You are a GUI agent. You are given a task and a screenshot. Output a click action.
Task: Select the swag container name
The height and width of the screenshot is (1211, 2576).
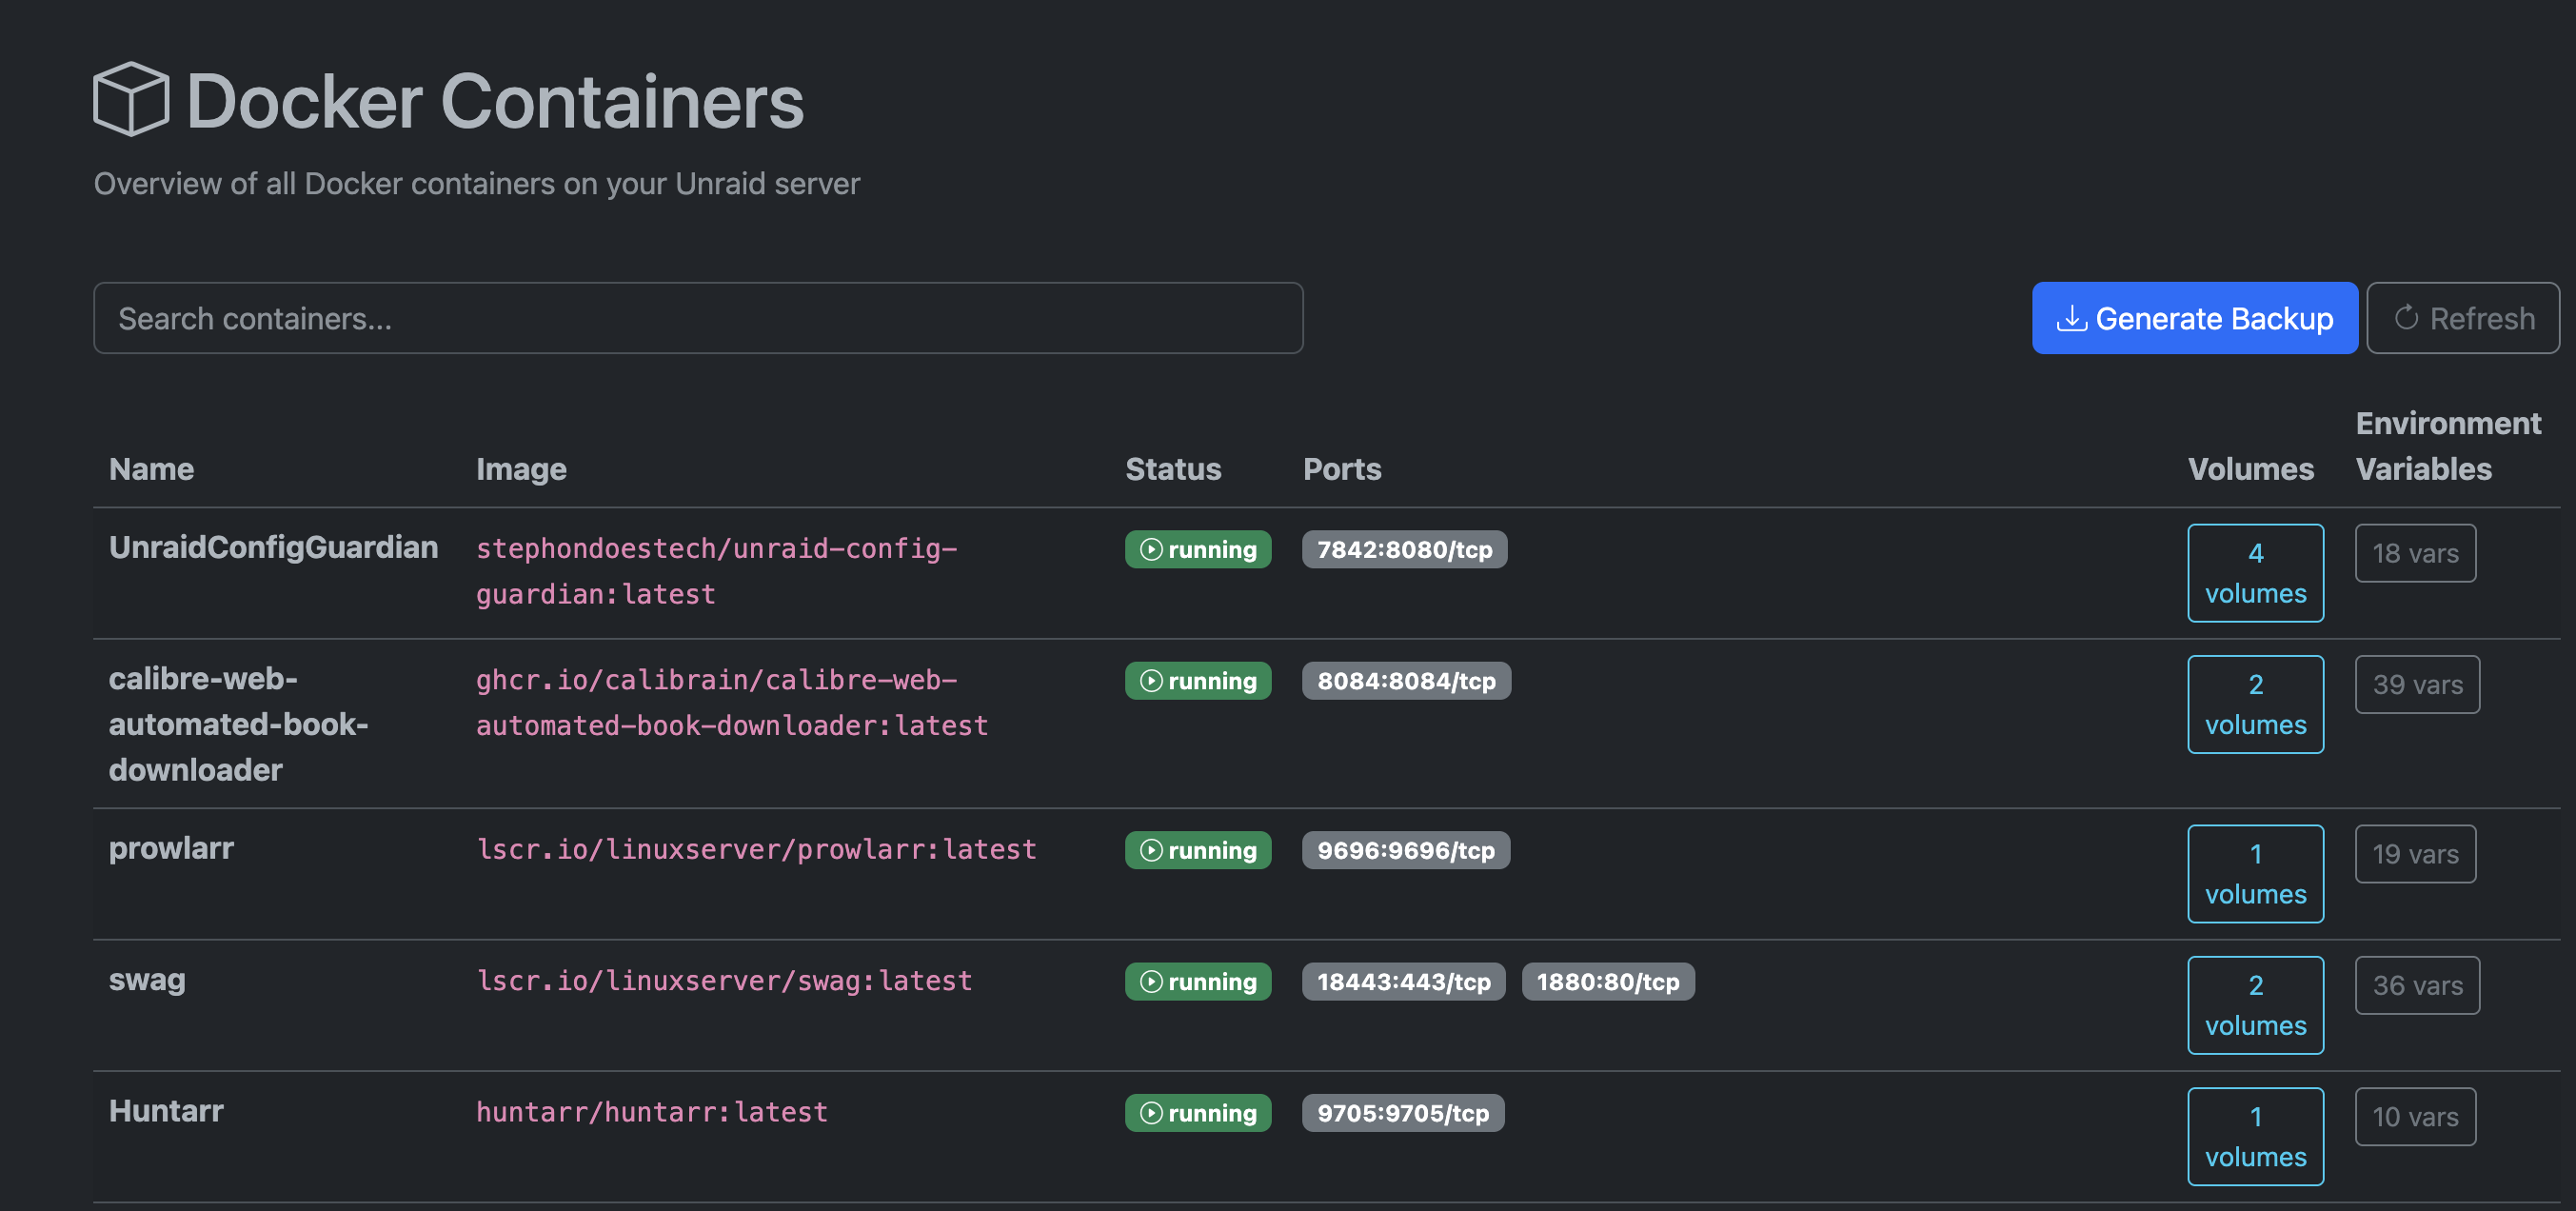point(147,980)
